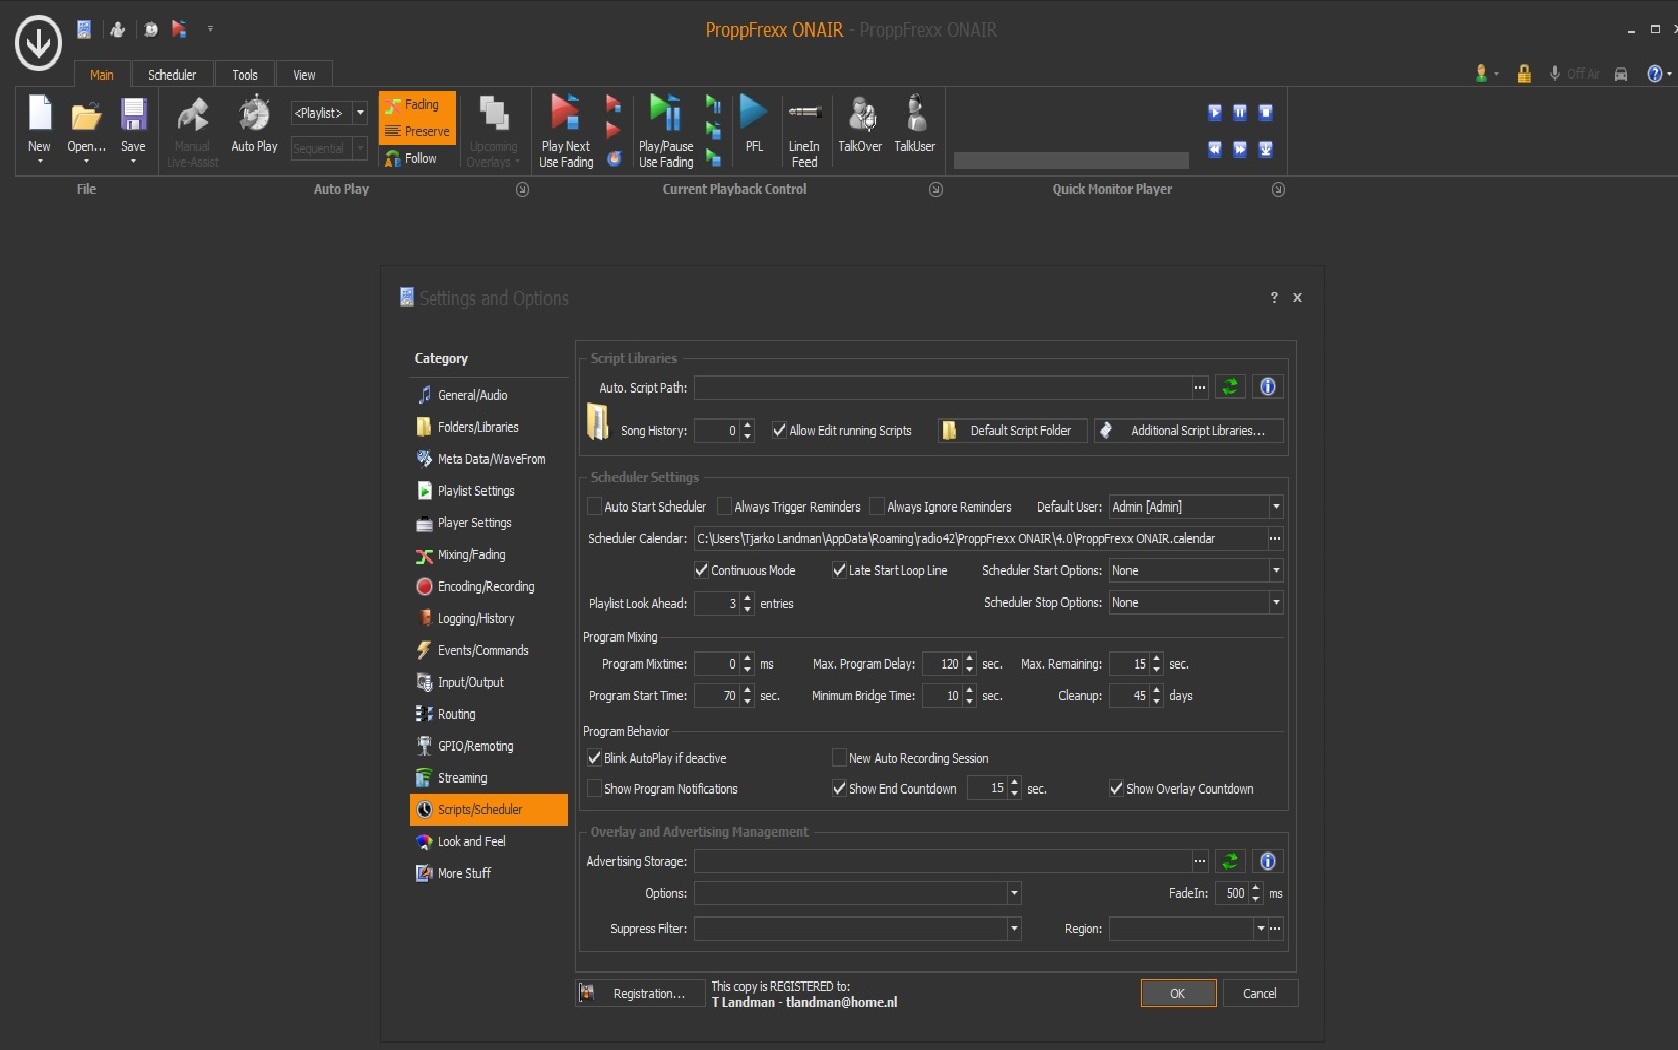The height and width of the screenshot is (1050, 1678).
Task: Select the Preserve auto play option
Action: [x=417, y=131]
